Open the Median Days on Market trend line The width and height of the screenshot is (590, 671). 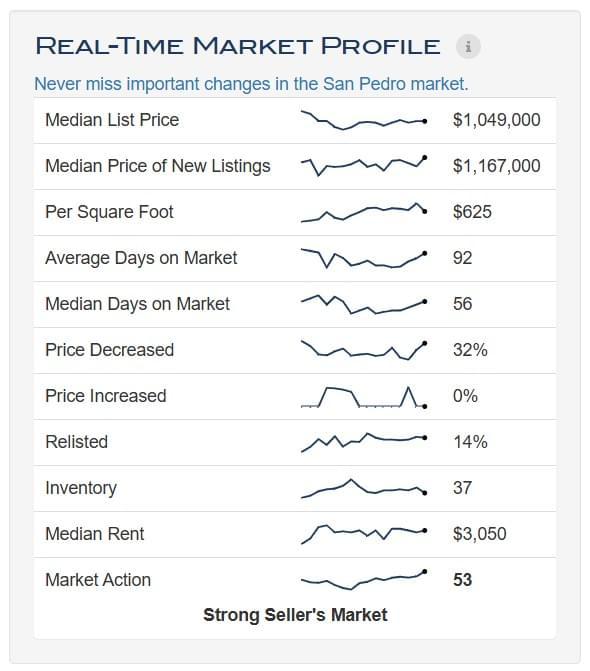point(364,304)
